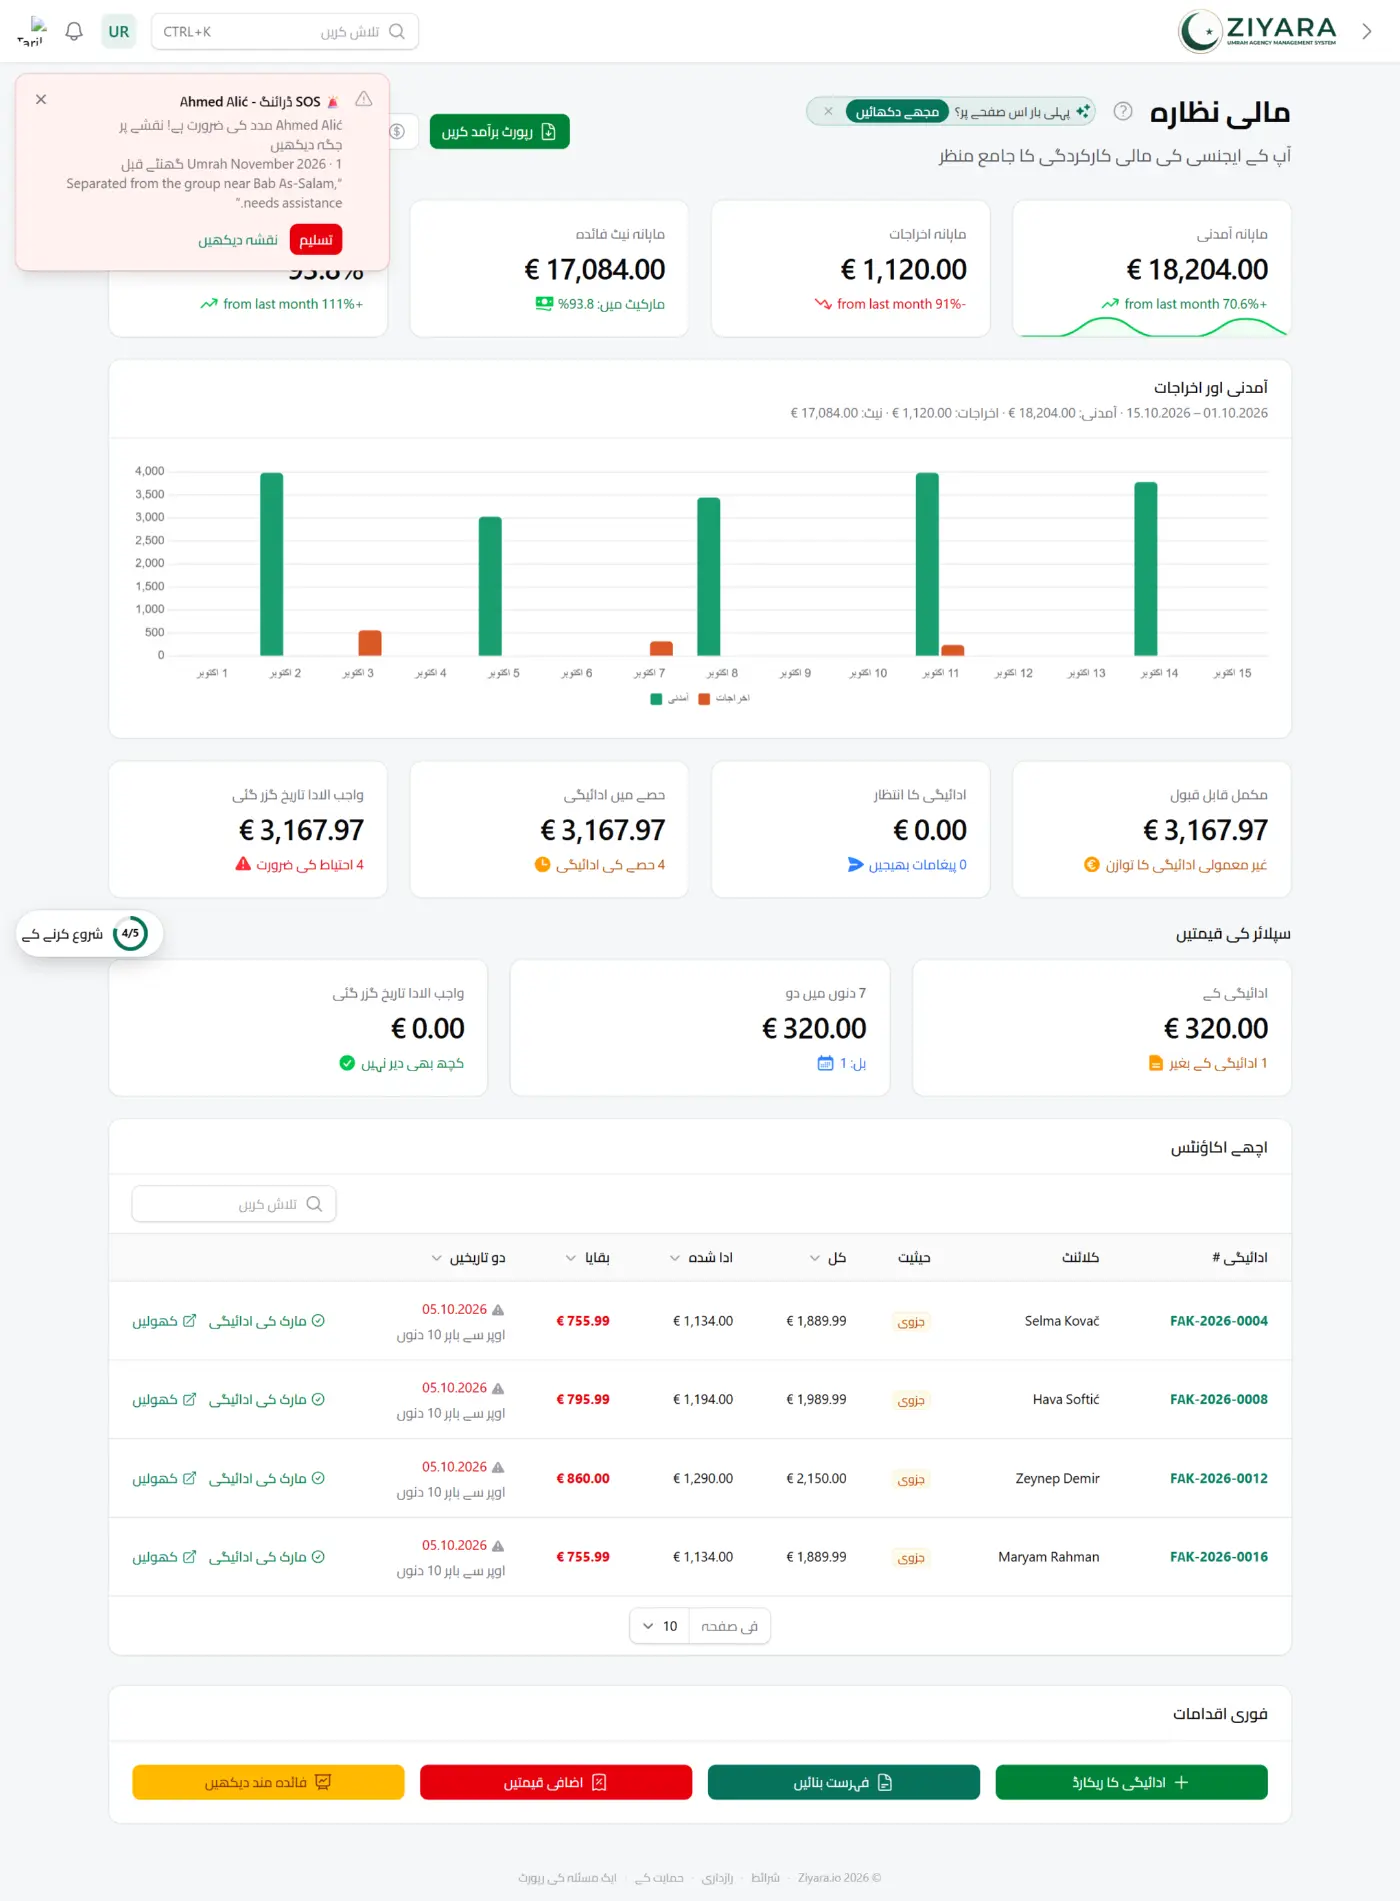Sort by the due dates column

pyautogui.click(x=468, y=1258)
